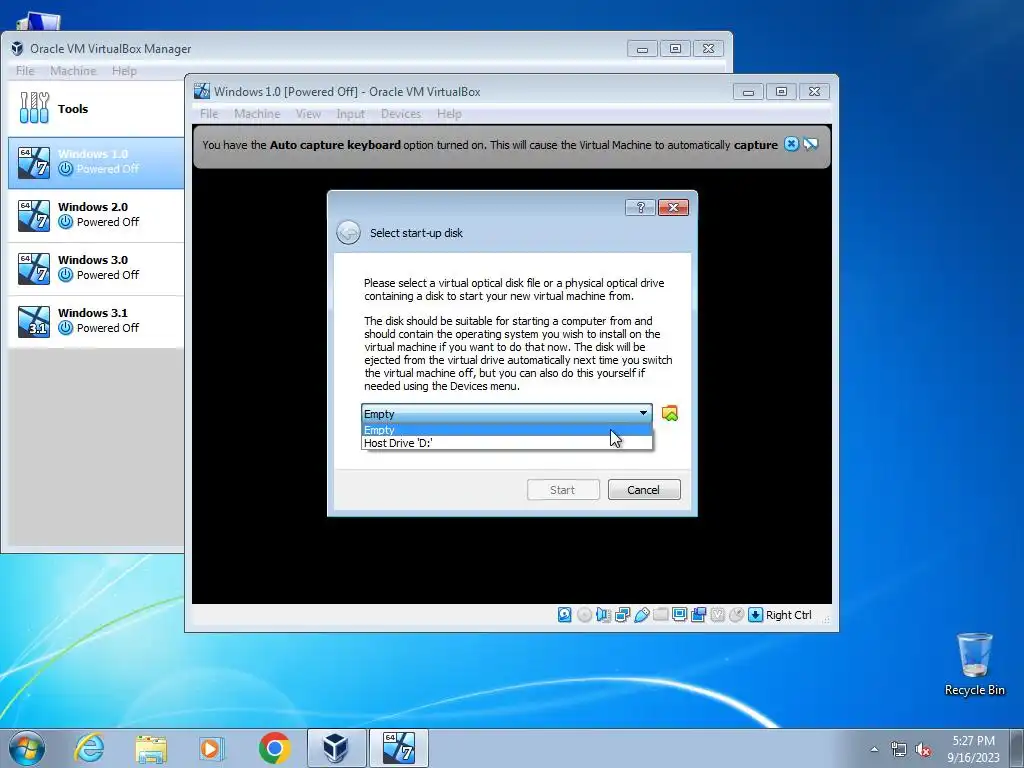Screen dimensions: 1024x768
Task: Select Windows 2.0 machine in Manager list
Action: pos(96,215)
